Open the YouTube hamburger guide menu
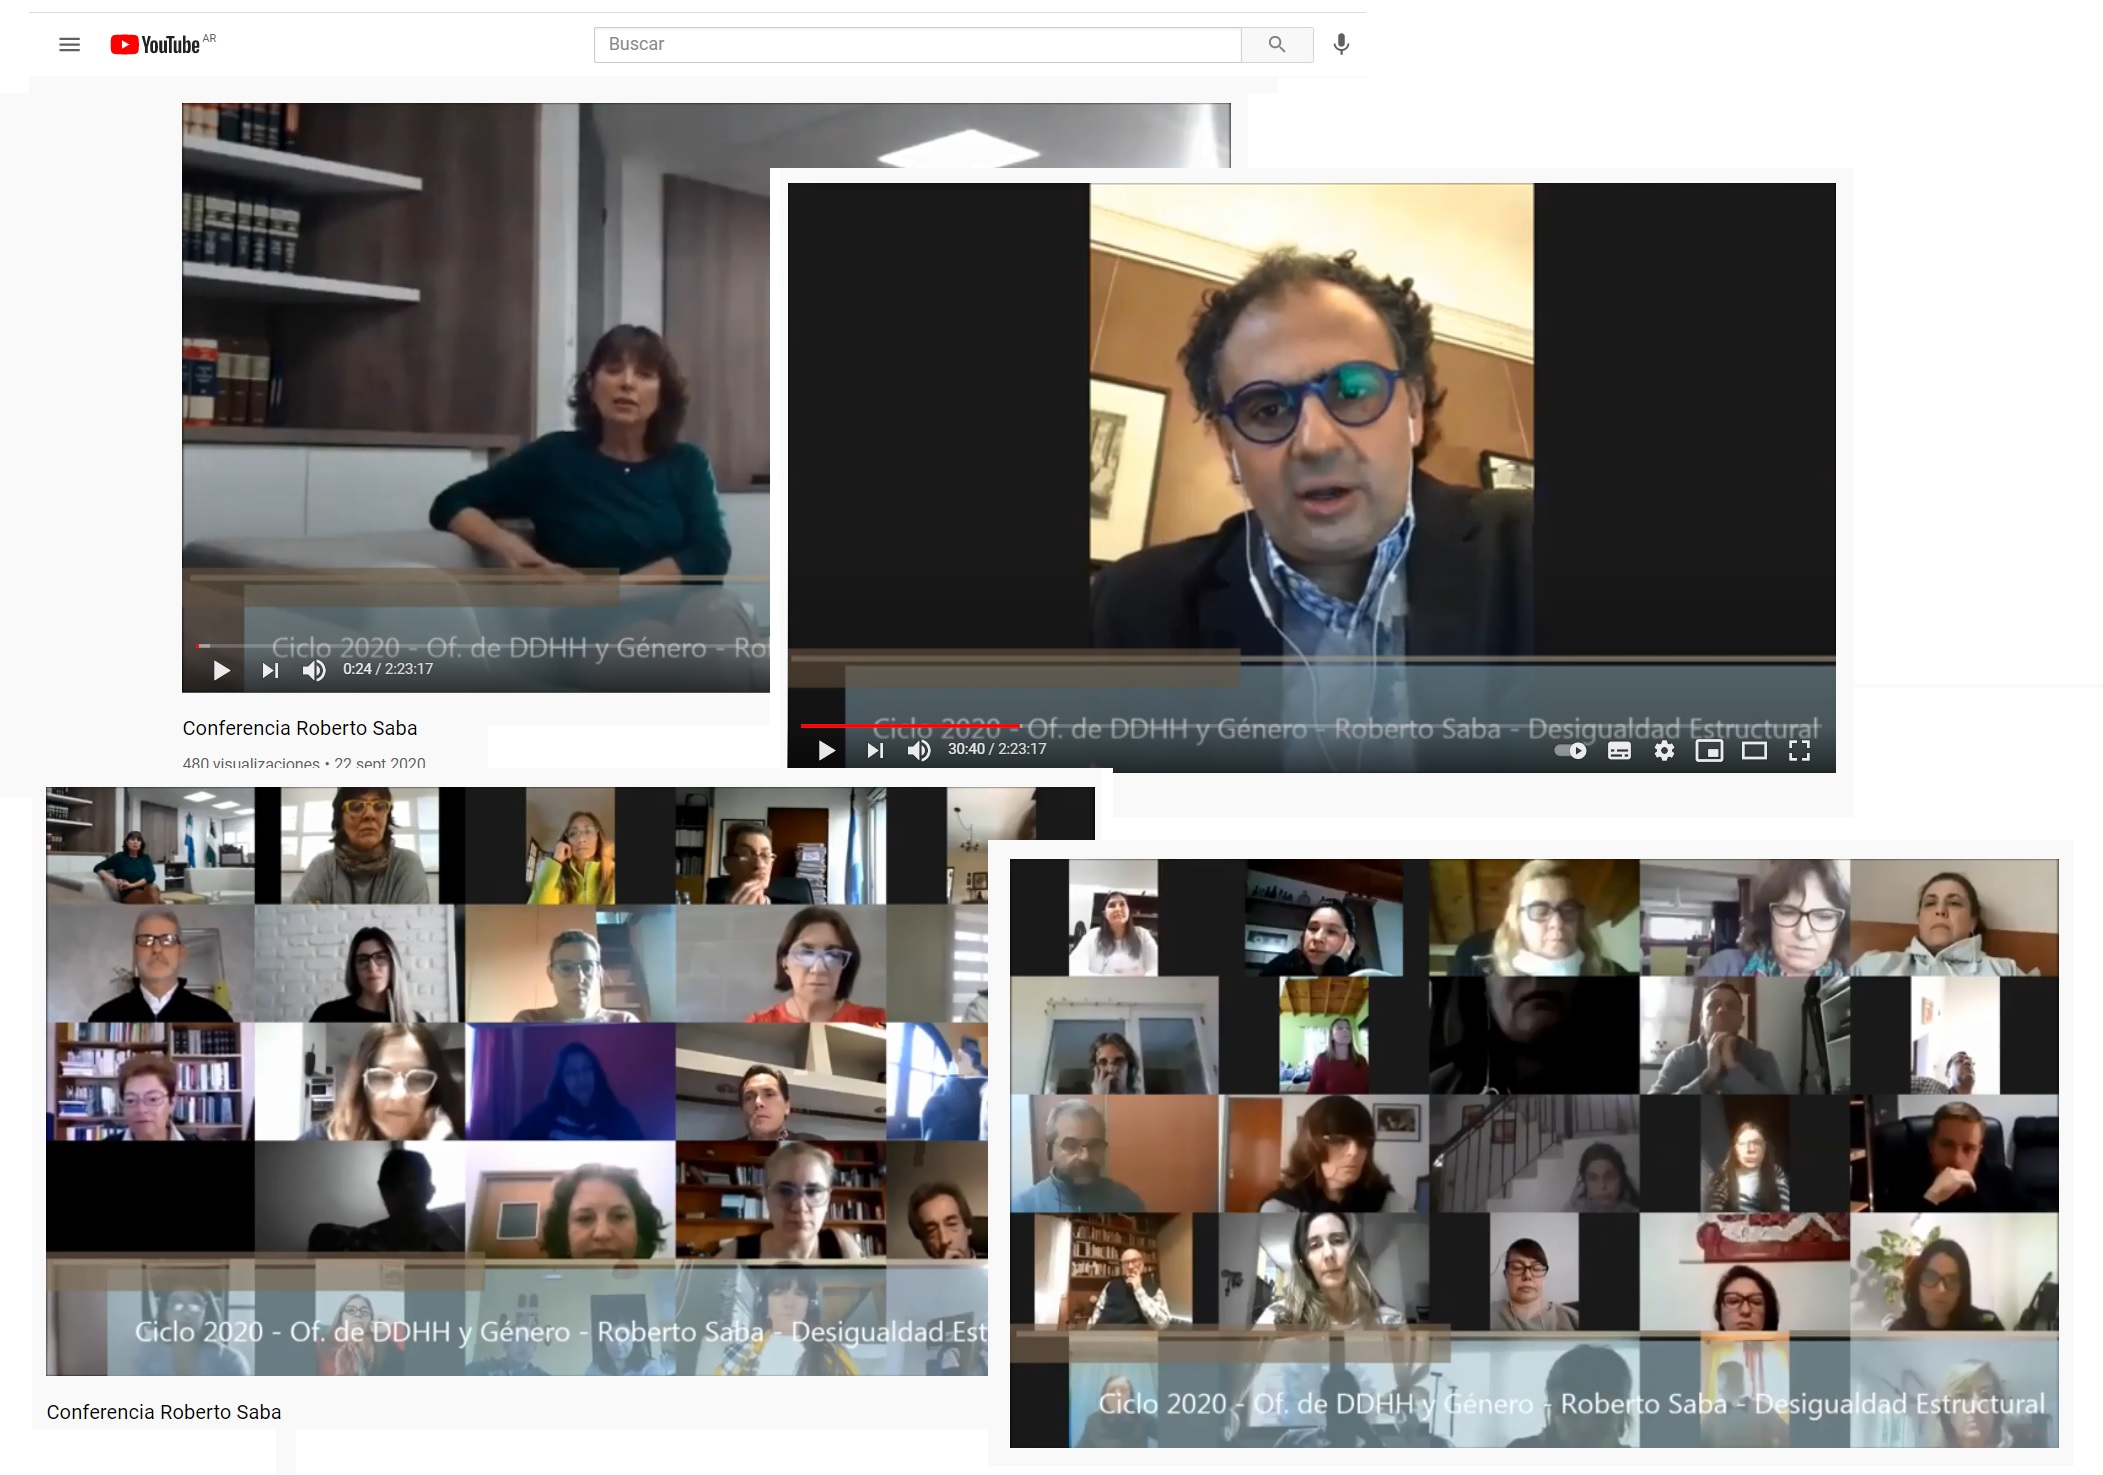Image resolution: width=2103 pixels, height=1475 pixels. point(69,44)
